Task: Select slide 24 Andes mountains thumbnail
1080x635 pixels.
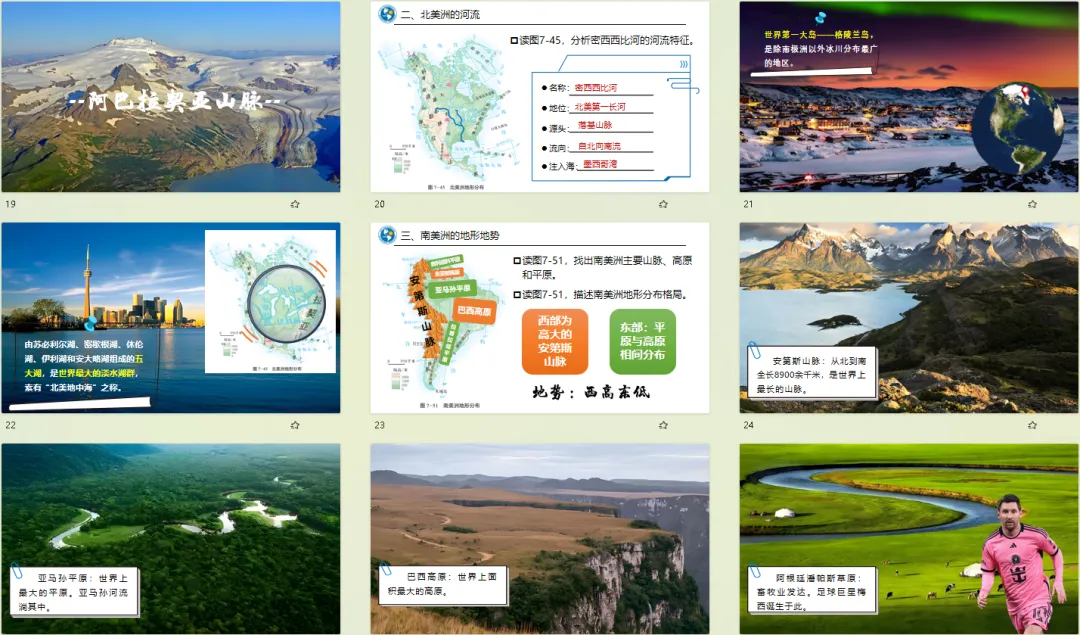Action: click(x=909, y=318)
